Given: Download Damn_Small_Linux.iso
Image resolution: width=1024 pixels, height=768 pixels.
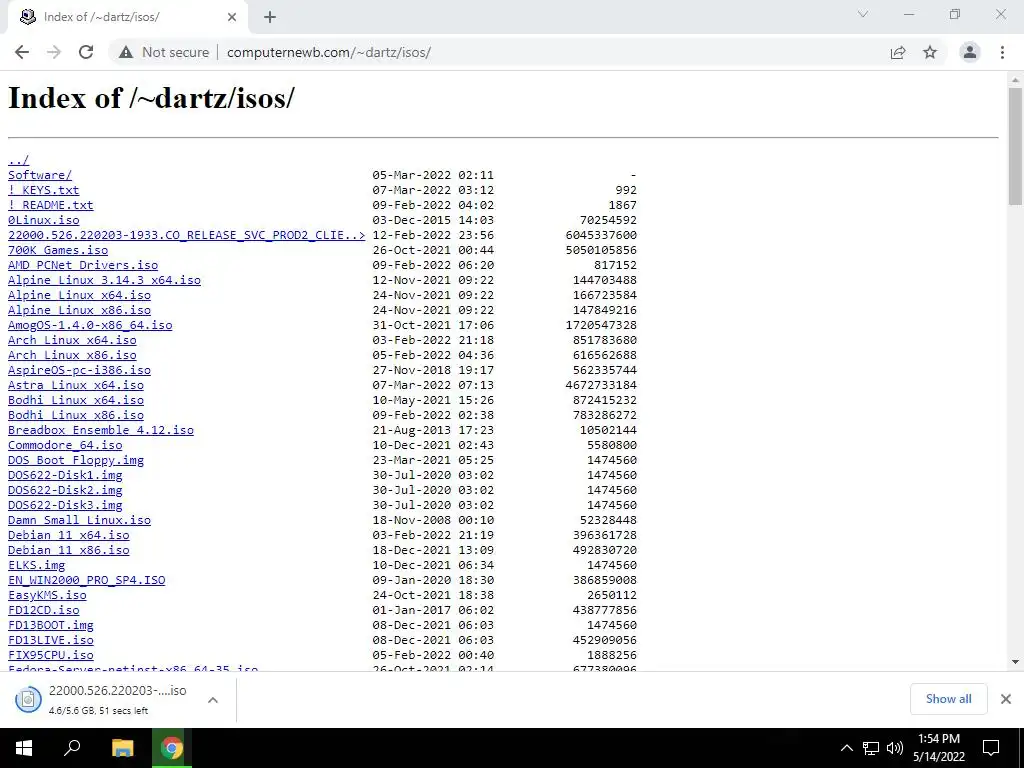Looking at the screenshot, I should tap(80, 520).
